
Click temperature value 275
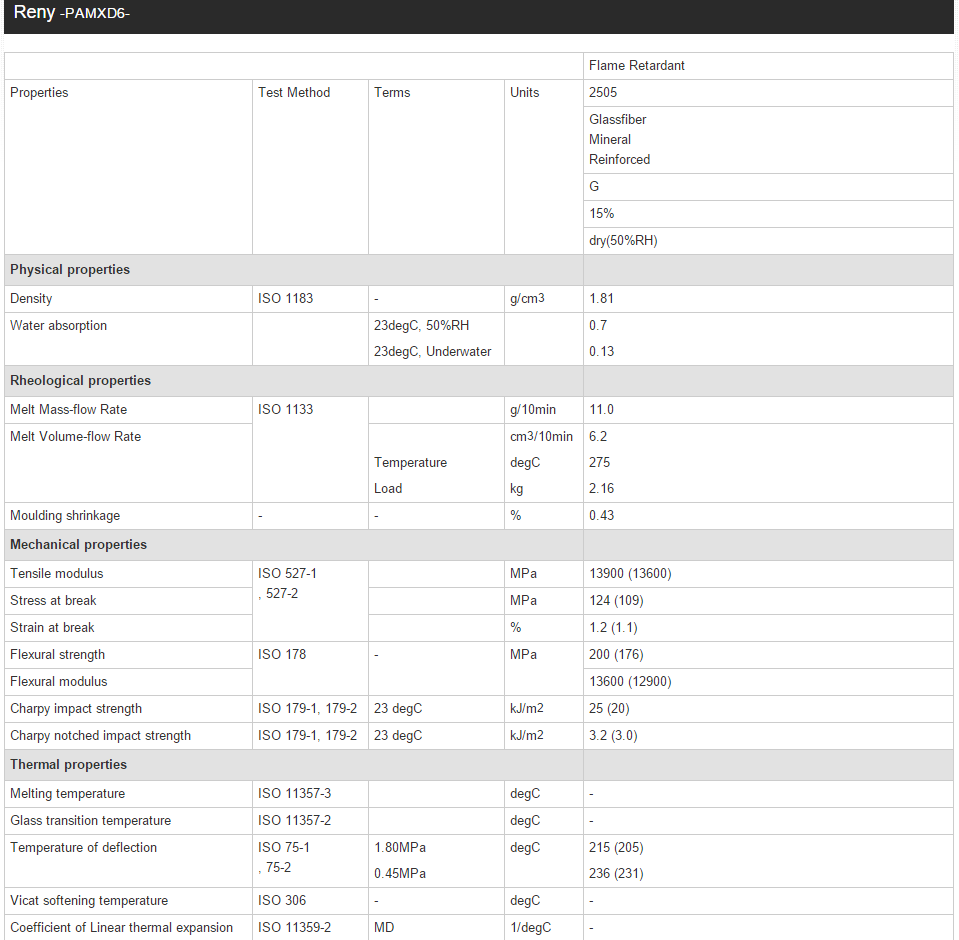(x=599, y=462)
